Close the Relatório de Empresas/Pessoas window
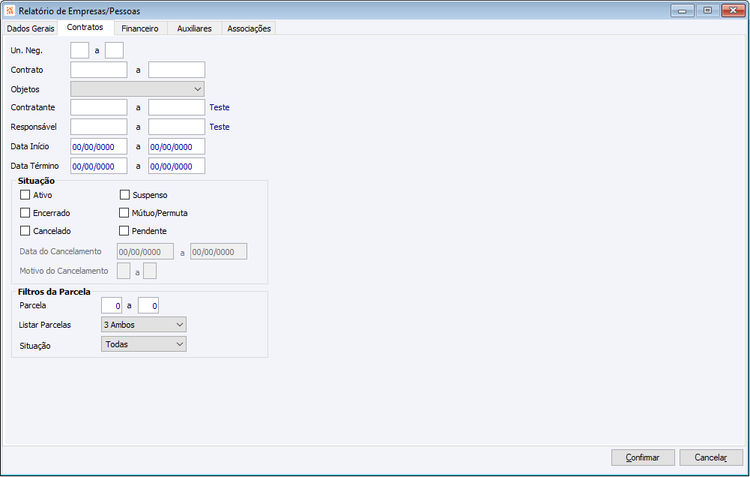This screenshot has height=477, width=750. 733,11
